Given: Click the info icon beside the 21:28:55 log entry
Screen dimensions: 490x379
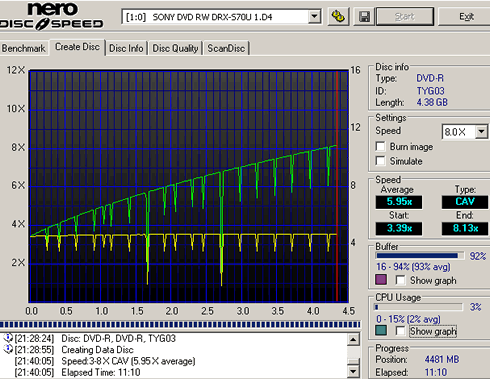Looking at the screenshot, I should [8, 349].
